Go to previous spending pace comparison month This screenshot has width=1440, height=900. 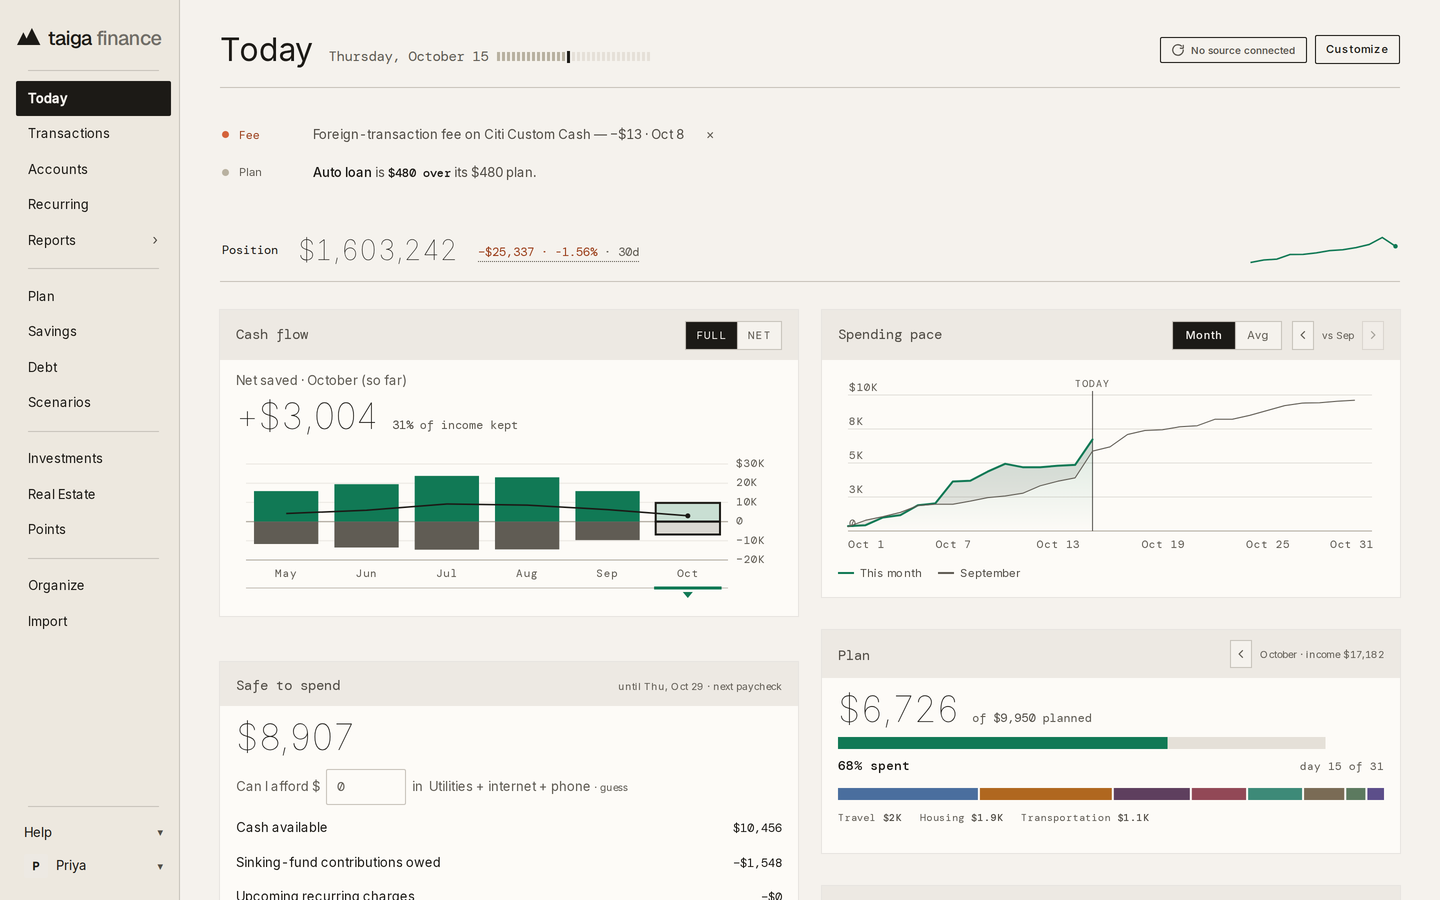[1302, 335]
